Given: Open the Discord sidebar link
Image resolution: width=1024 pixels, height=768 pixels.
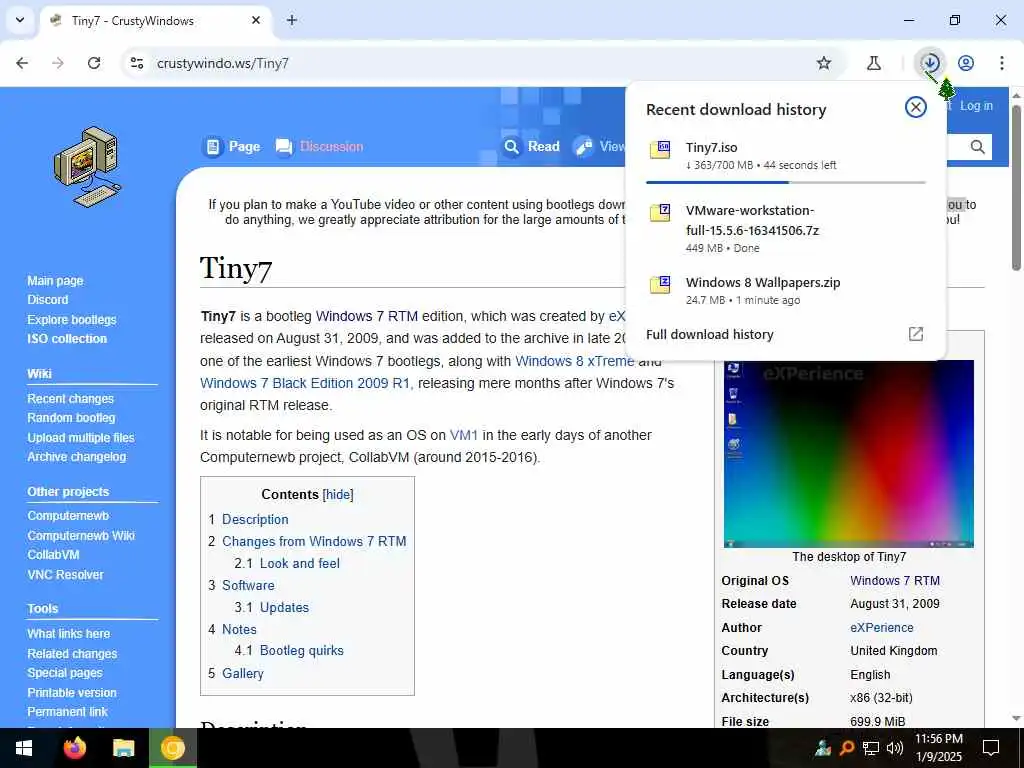Looking at the screenshot, I should 48,300.
